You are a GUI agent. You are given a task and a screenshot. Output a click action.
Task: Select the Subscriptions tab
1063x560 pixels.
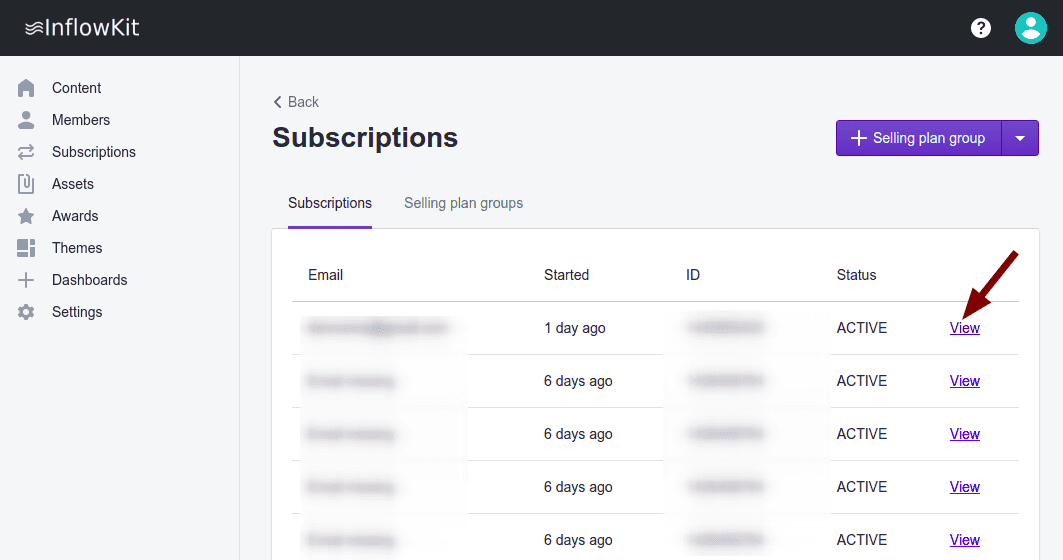click(x=330, y=203)
